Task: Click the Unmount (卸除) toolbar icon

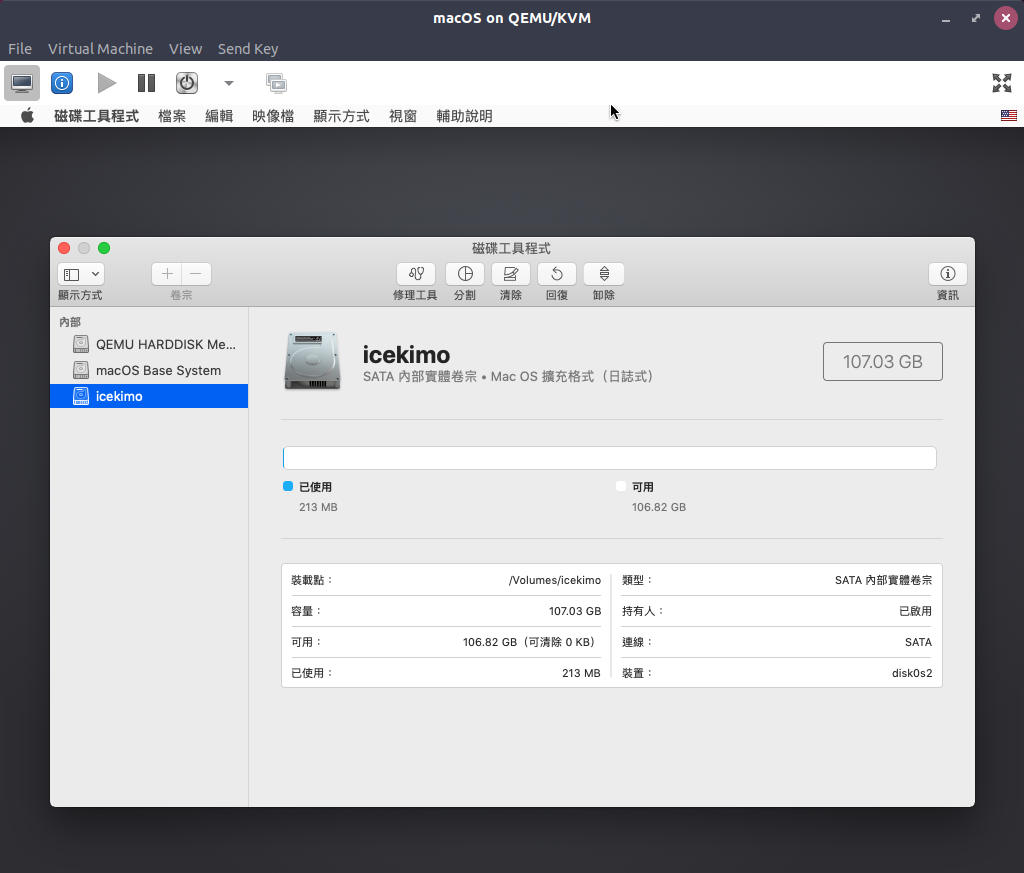Action: click(x=603, y=274)
